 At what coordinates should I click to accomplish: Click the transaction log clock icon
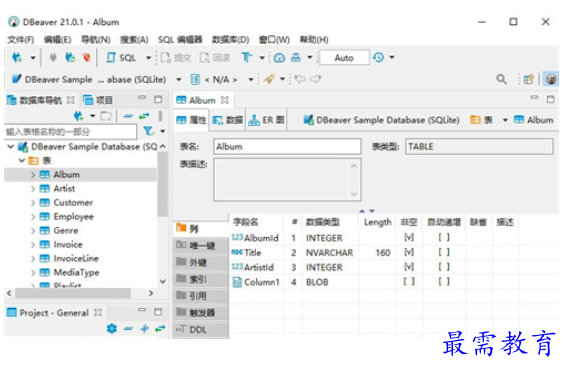(x=378, y=58)
